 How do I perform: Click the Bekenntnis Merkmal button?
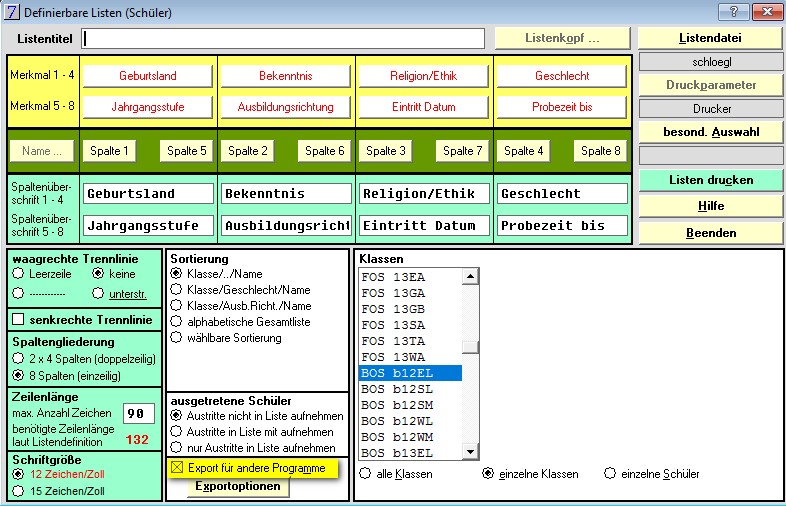(x=285, y=76)
